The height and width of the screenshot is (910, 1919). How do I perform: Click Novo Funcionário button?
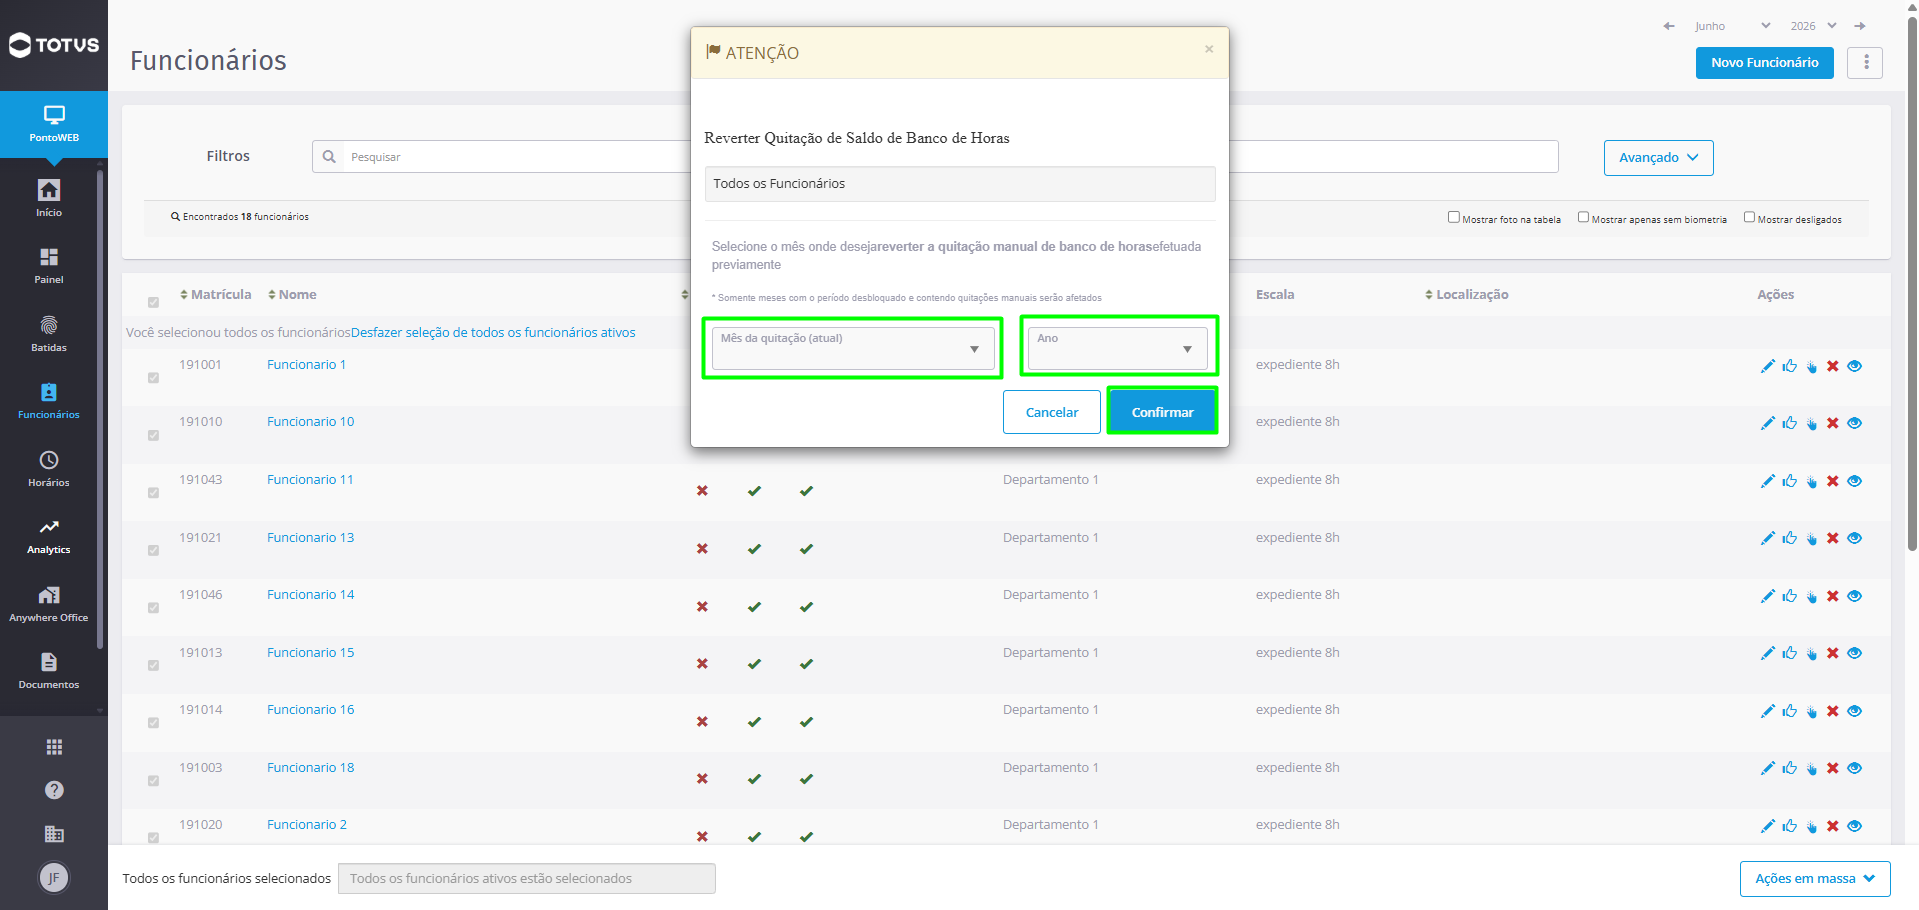[x=1764, y=62]
